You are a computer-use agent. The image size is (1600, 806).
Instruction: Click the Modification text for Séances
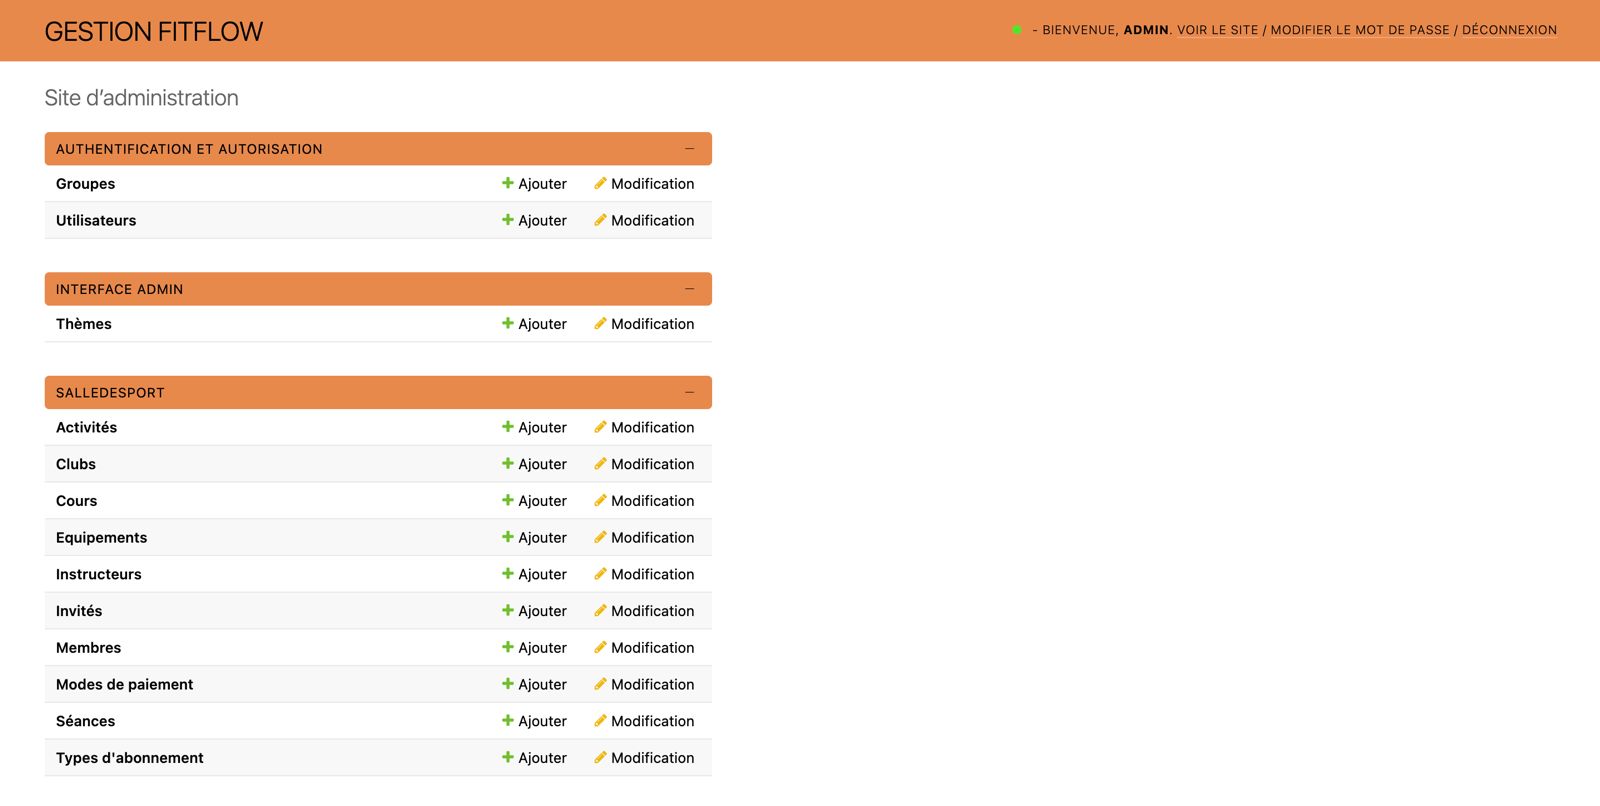coord(652,721)
